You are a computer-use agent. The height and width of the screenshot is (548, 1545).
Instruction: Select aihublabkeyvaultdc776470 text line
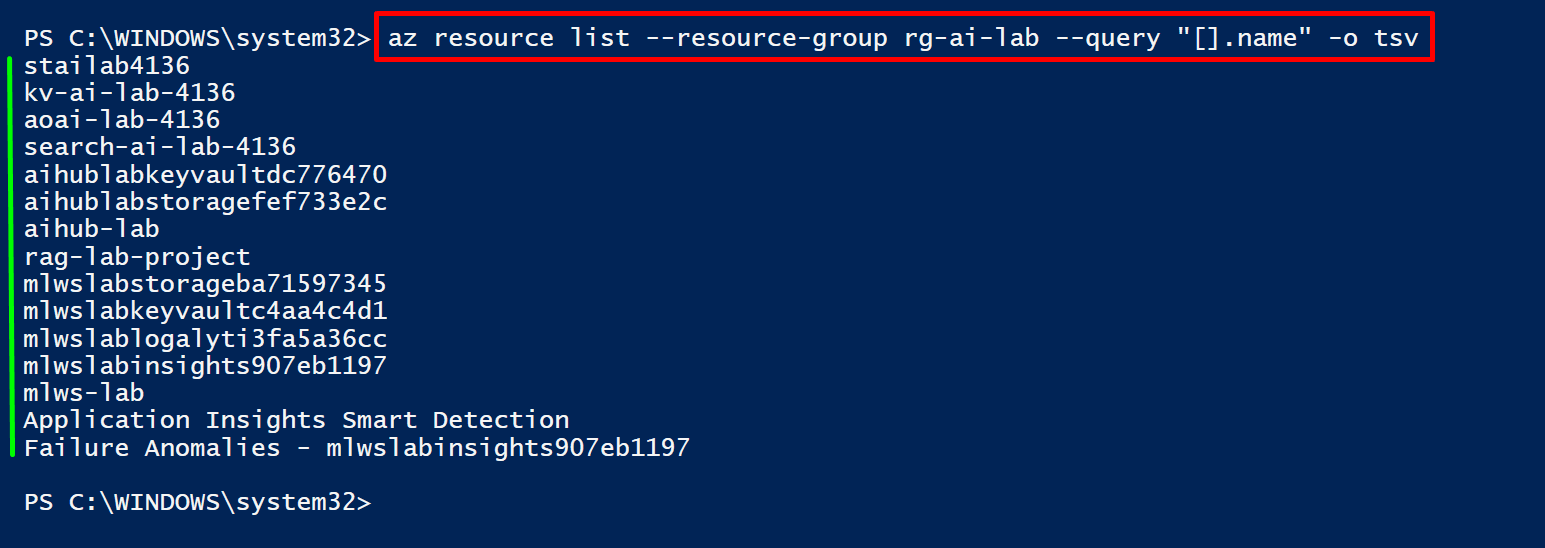[x=205, y=175]
